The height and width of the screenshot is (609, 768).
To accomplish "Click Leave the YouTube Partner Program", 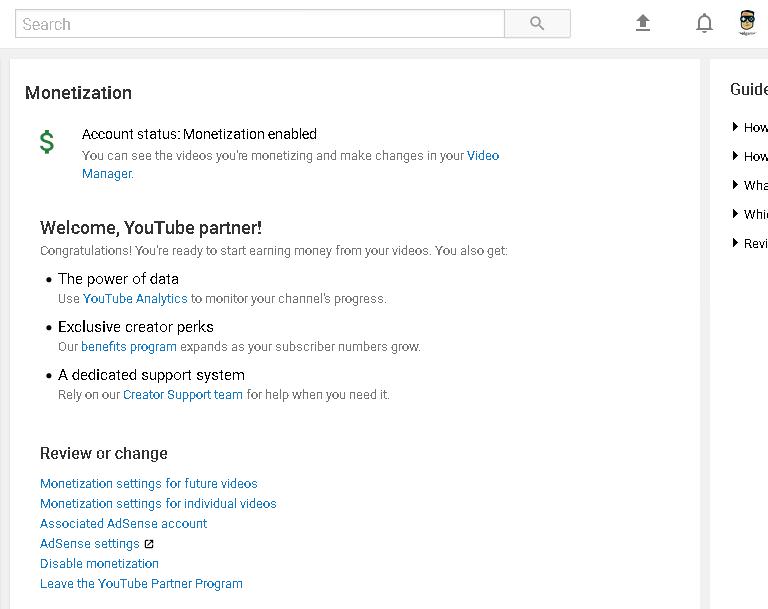I will click(142, 584).
